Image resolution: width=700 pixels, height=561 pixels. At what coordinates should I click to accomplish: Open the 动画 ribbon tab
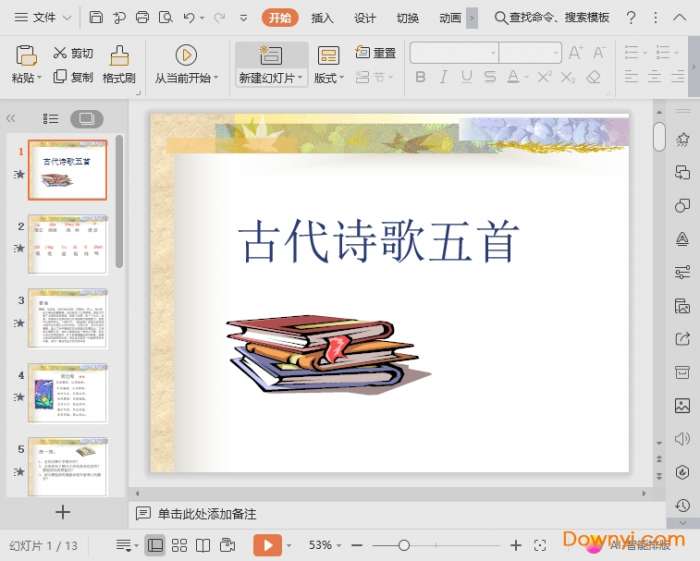[450, 18]
